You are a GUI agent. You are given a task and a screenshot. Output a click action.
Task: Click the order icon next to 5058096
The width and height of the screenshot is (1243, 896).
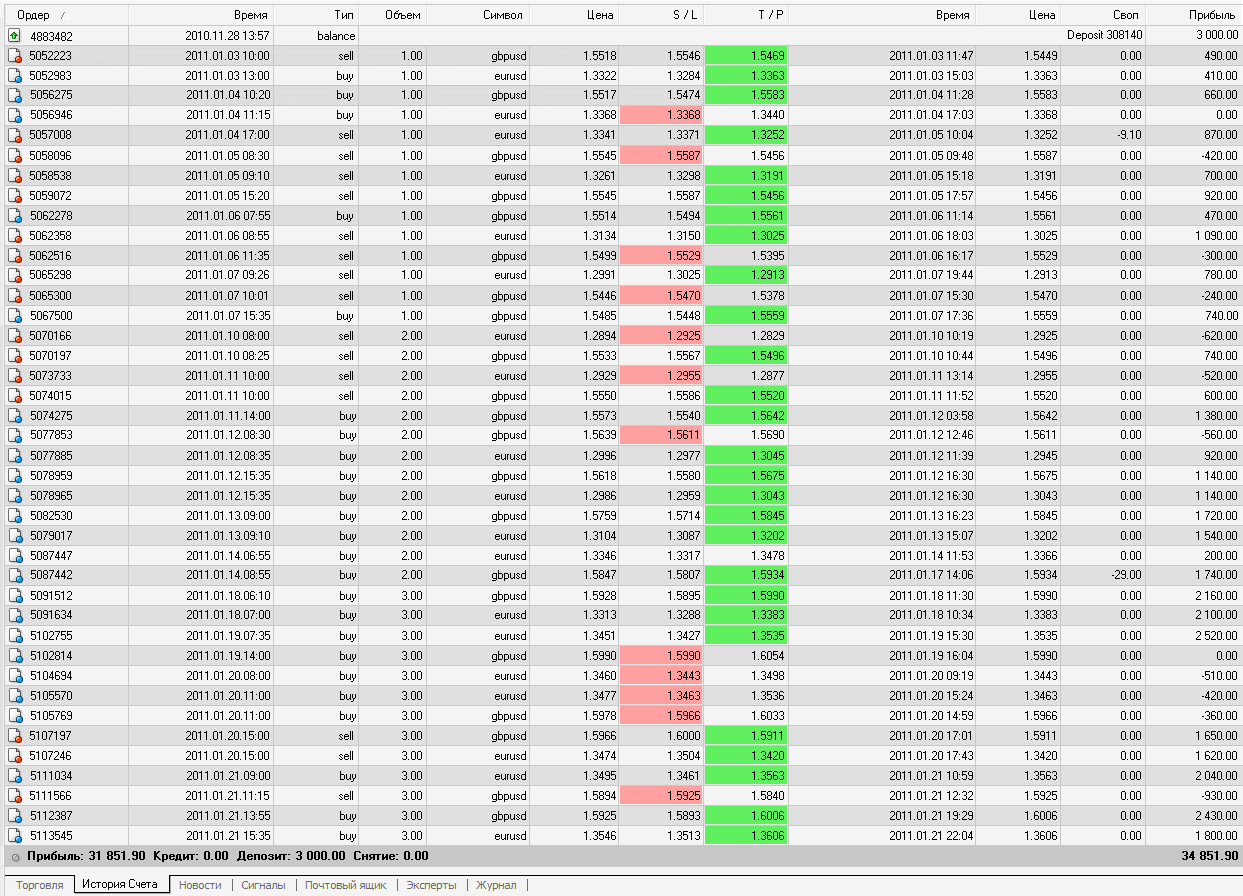click(14, 155)
